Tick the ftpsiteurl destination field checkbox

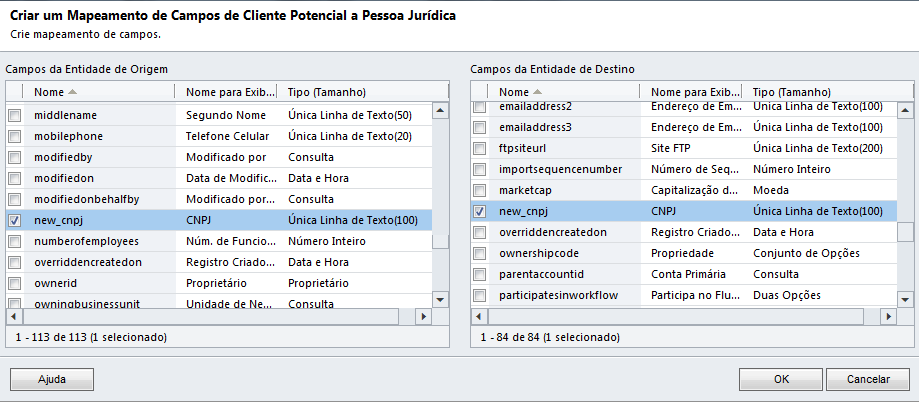coord(480,148)
